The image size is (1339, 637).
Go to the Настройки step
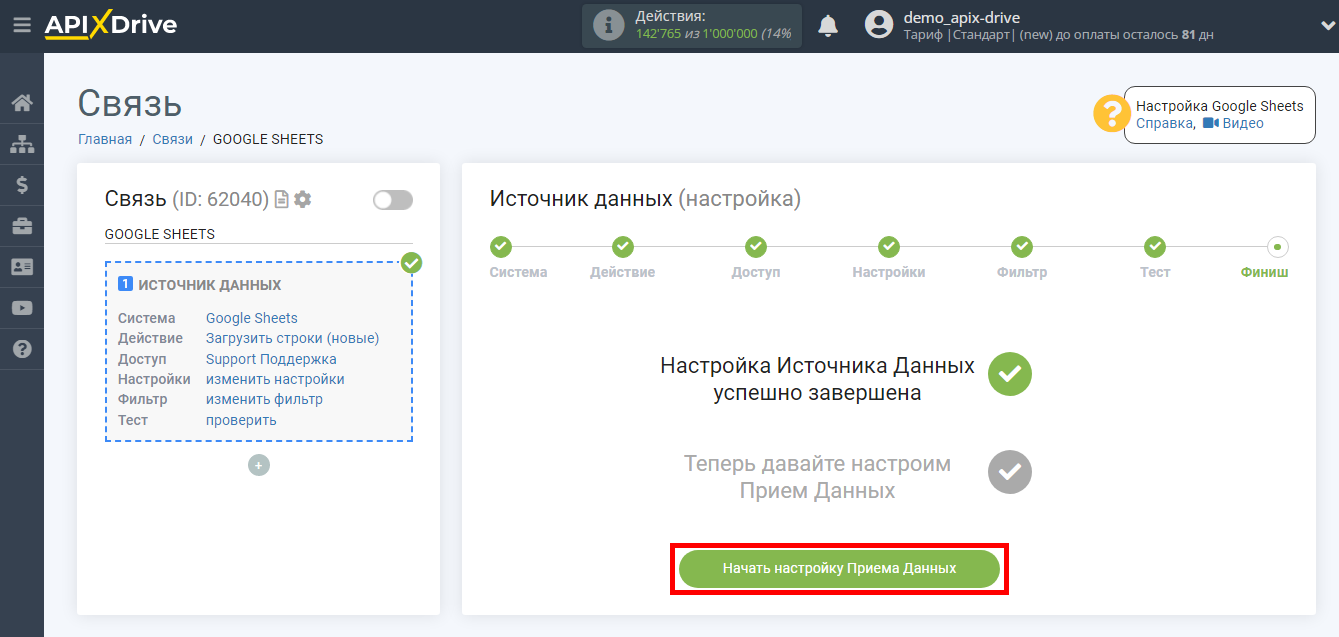point(889,247)
